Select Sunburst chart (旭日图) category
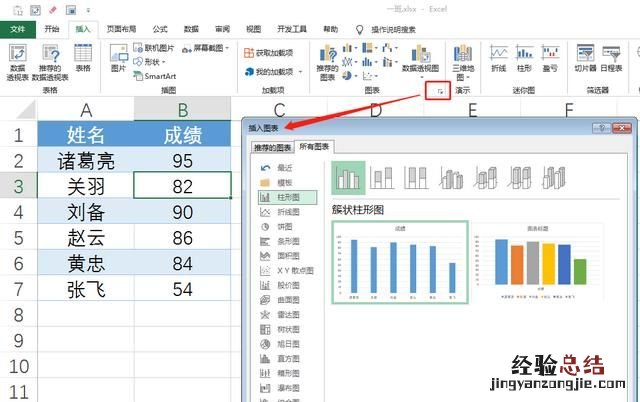The image size is (640, 402). 288,344
